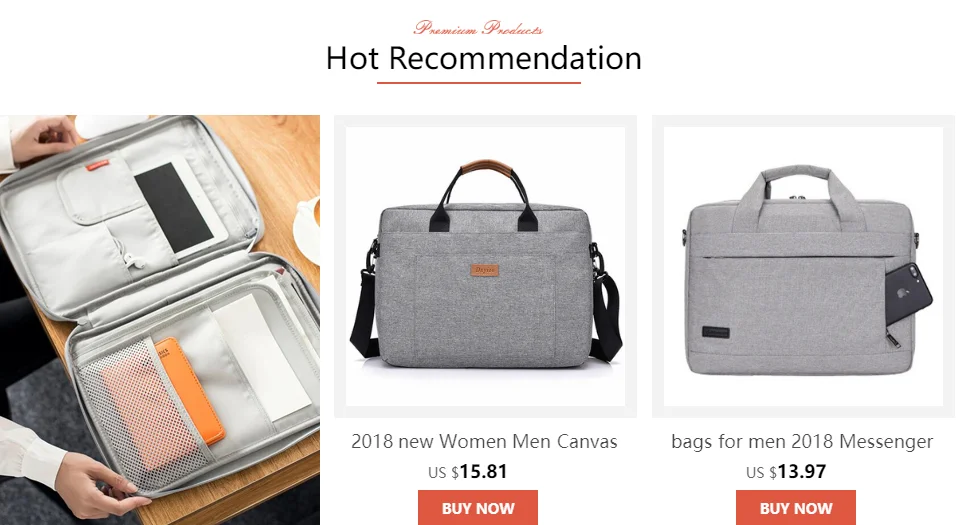Click the US $13.97 price

coord(786,472)
